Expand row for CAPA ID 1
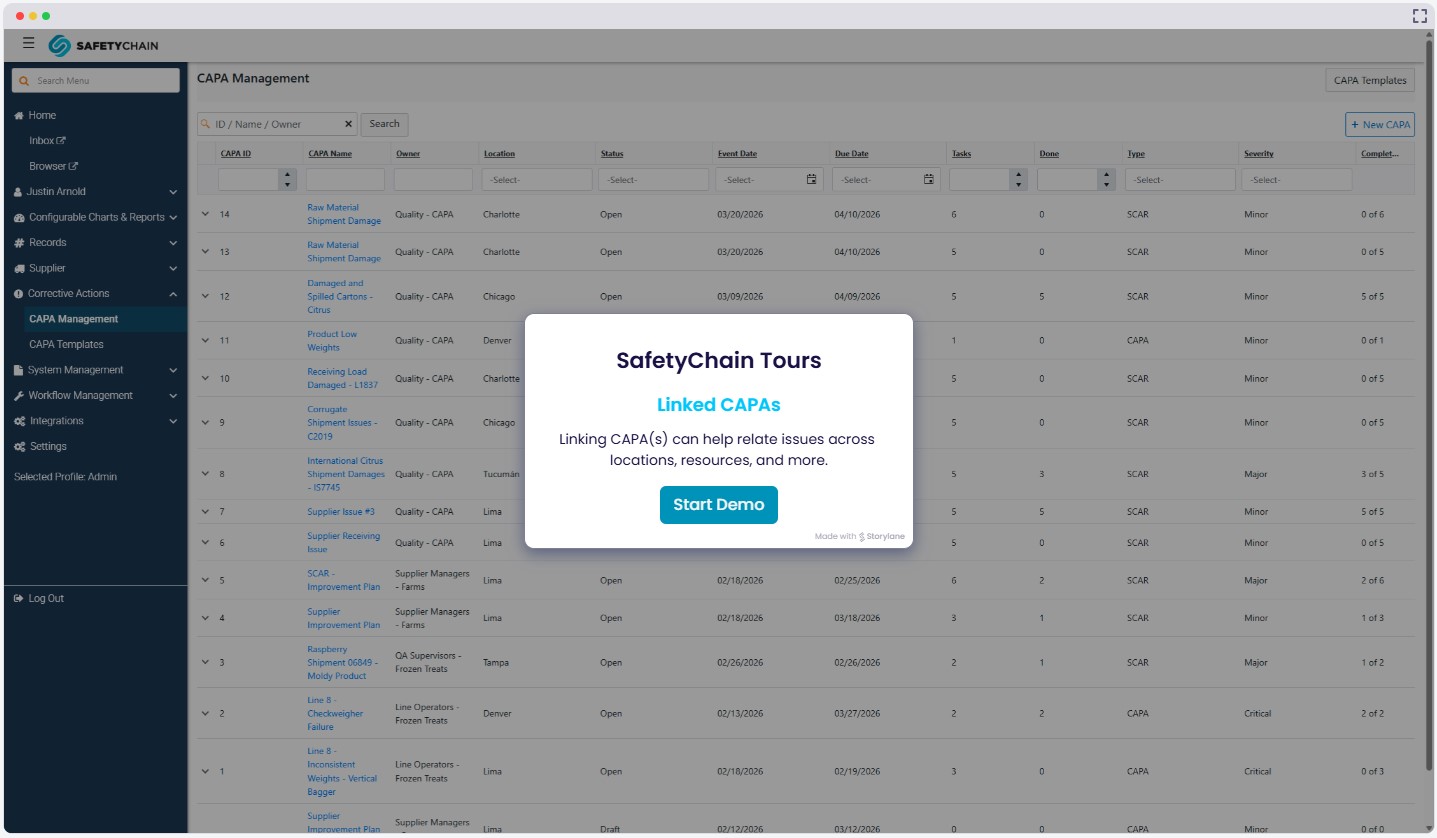The width and height of the screenshot is (1437, 838). click(x=205, y=771)
